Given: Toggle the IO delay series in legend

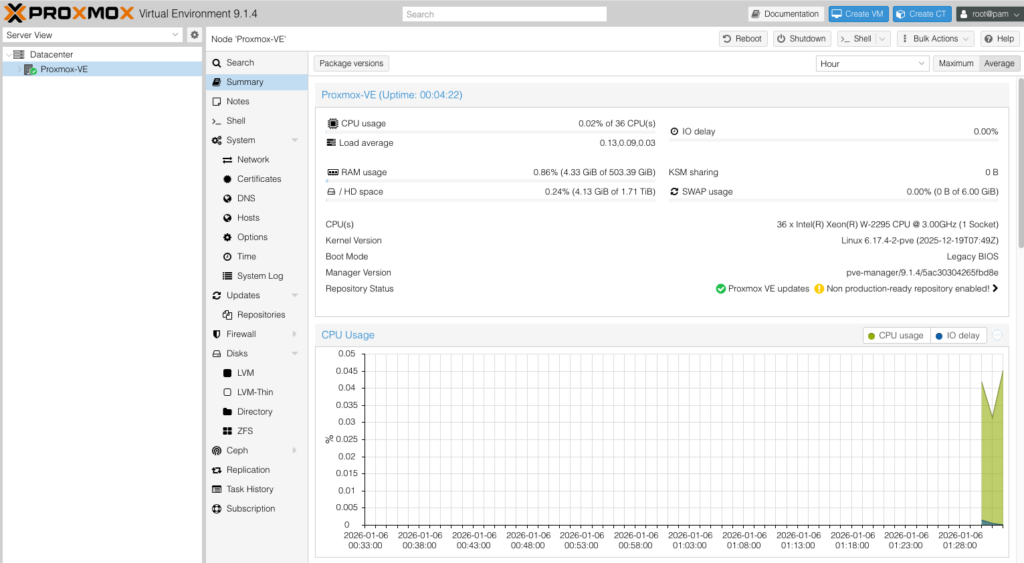Looking at the screenshot, I should (x=957, y=336).
